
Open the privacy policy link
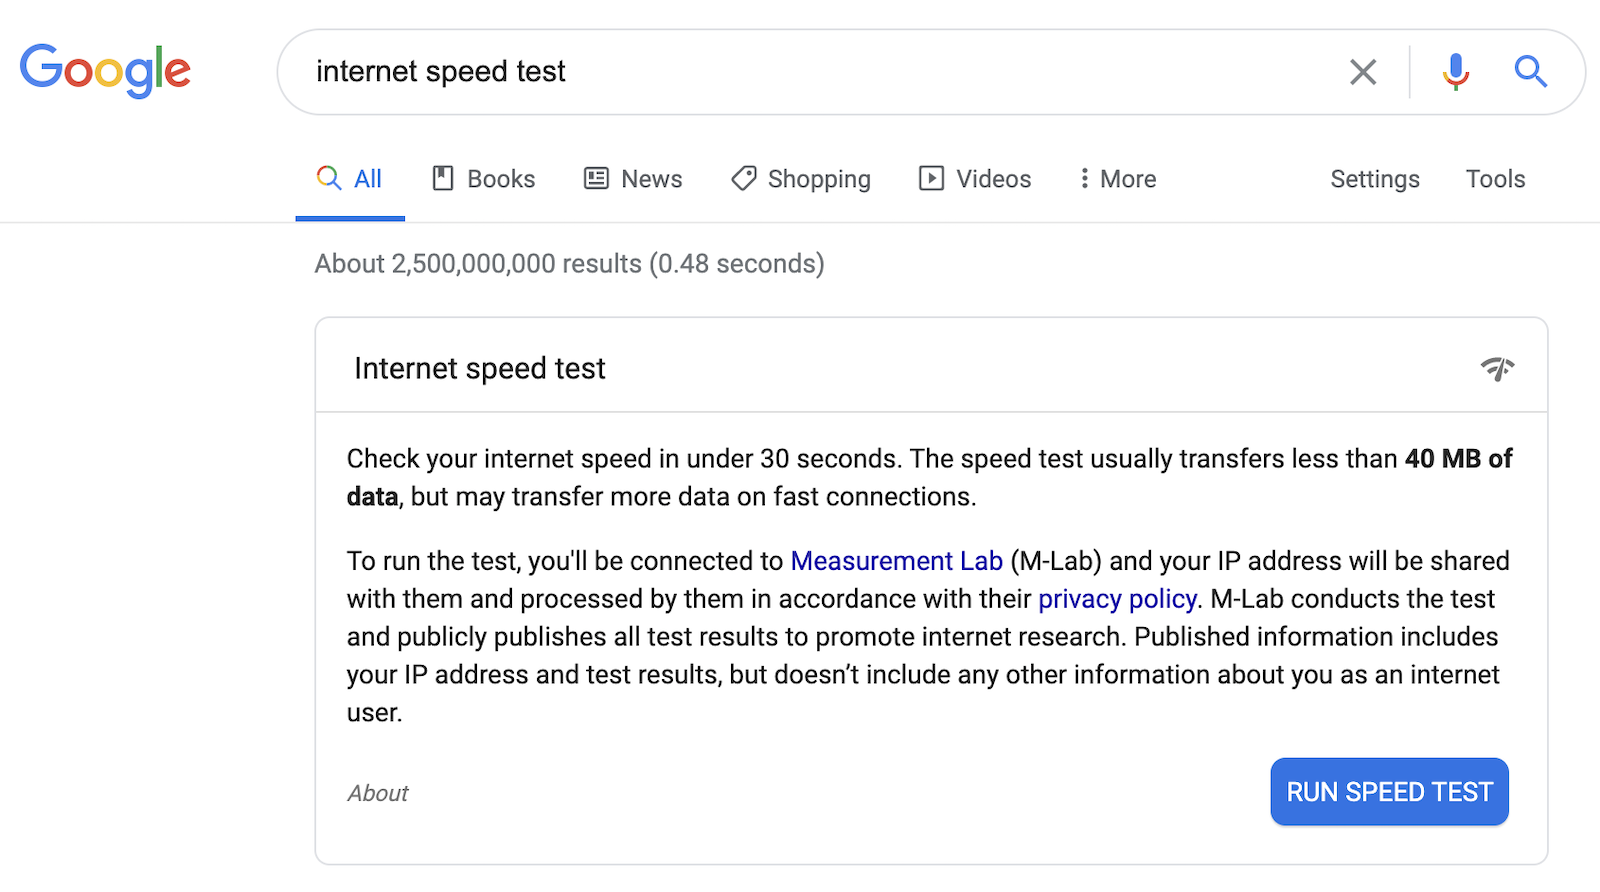coord(1117,599)
